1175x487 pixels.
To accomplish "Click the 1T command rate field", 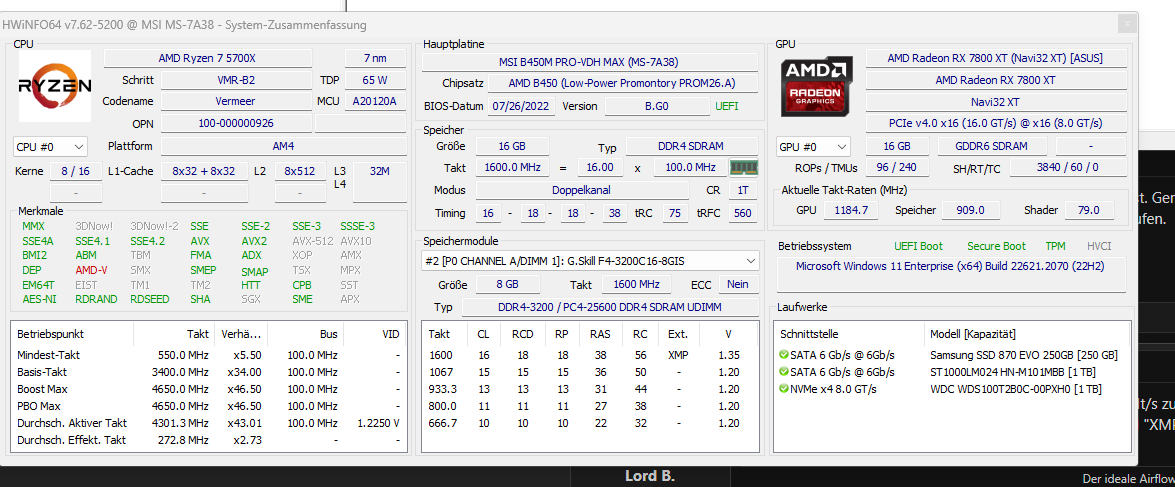I will click(743, 190).
